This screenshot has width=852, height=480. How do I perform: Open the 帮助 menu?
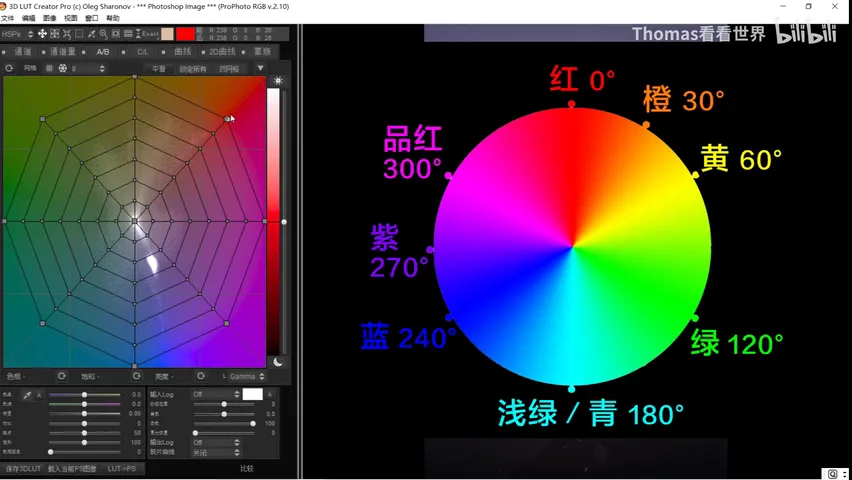[113, 18]
